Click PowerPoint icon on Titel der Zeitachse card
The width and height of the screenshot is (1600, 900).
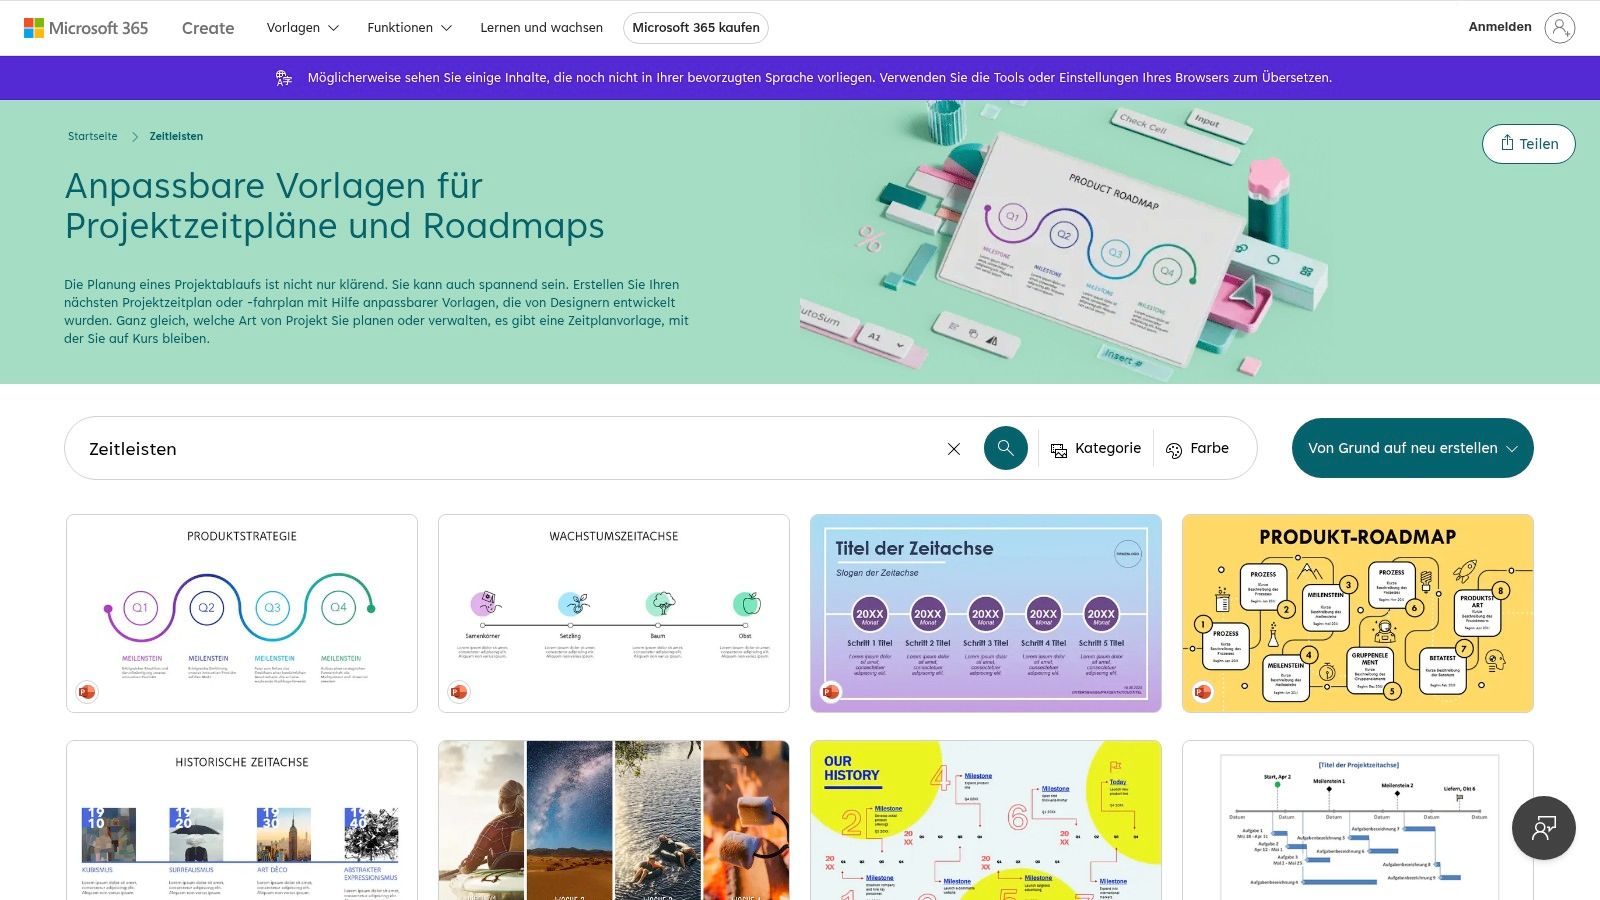pos(831,692)
